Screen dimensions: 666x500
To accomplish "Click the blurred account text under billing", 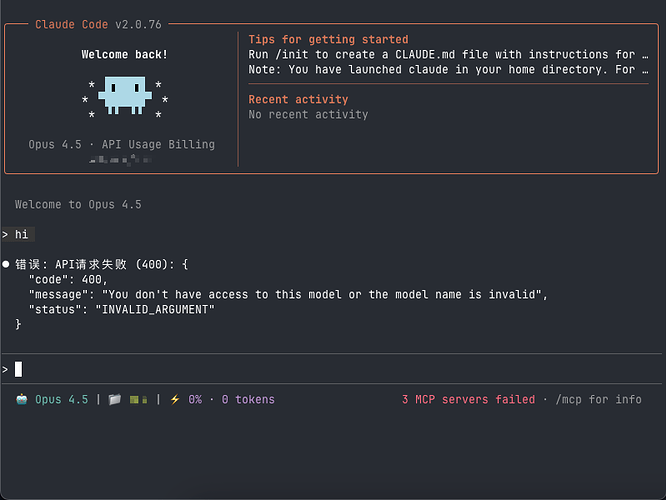I will pos(121,160).
